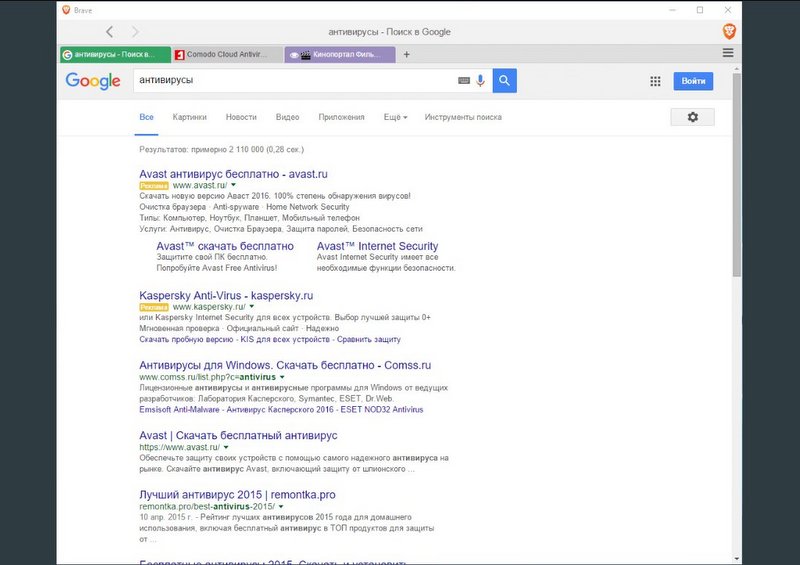Open Avast антивирус бесплатно - avast.ru result
800x565 pixels.
pyautogui.click(x=233, y=174)
